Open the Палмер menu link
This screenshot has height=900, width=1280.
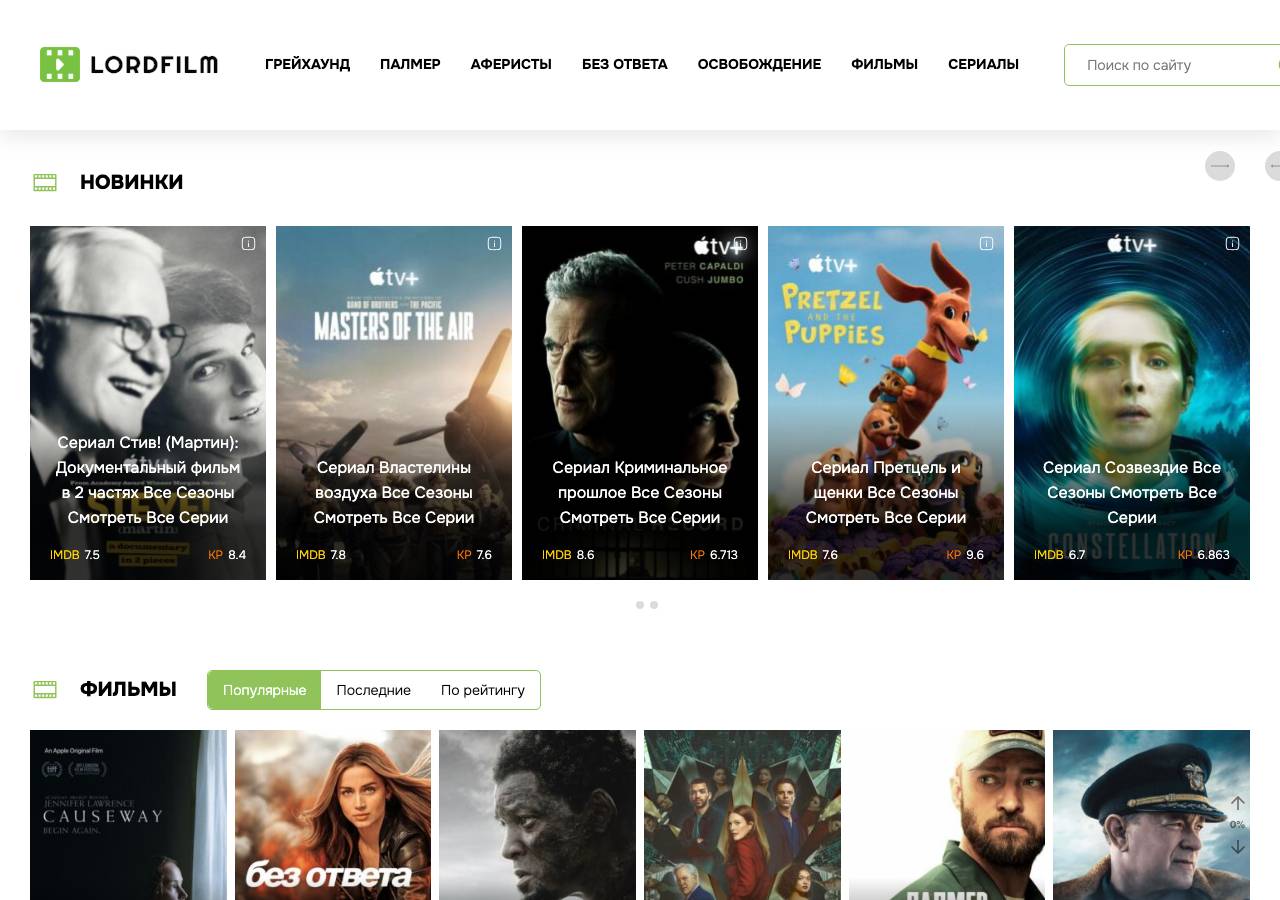point(410,64)
